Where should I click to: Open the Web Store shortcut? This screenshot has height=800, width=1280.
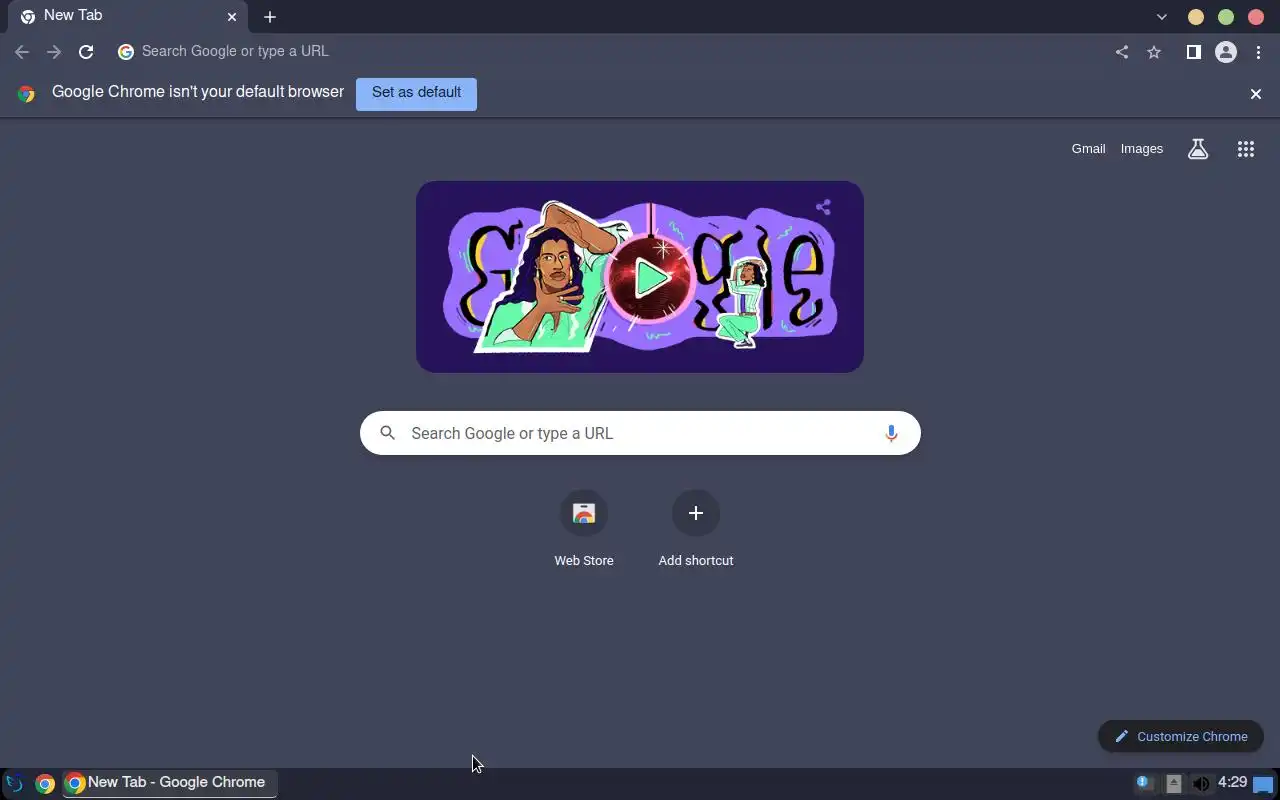click(584, 530)
